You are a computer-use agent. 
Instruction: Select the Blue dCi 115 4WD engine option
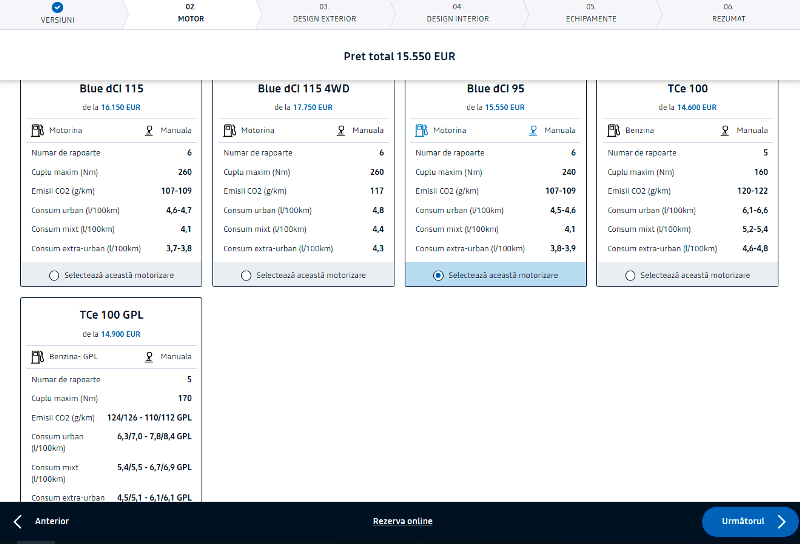pyautogui.click(x=245, y=275)
